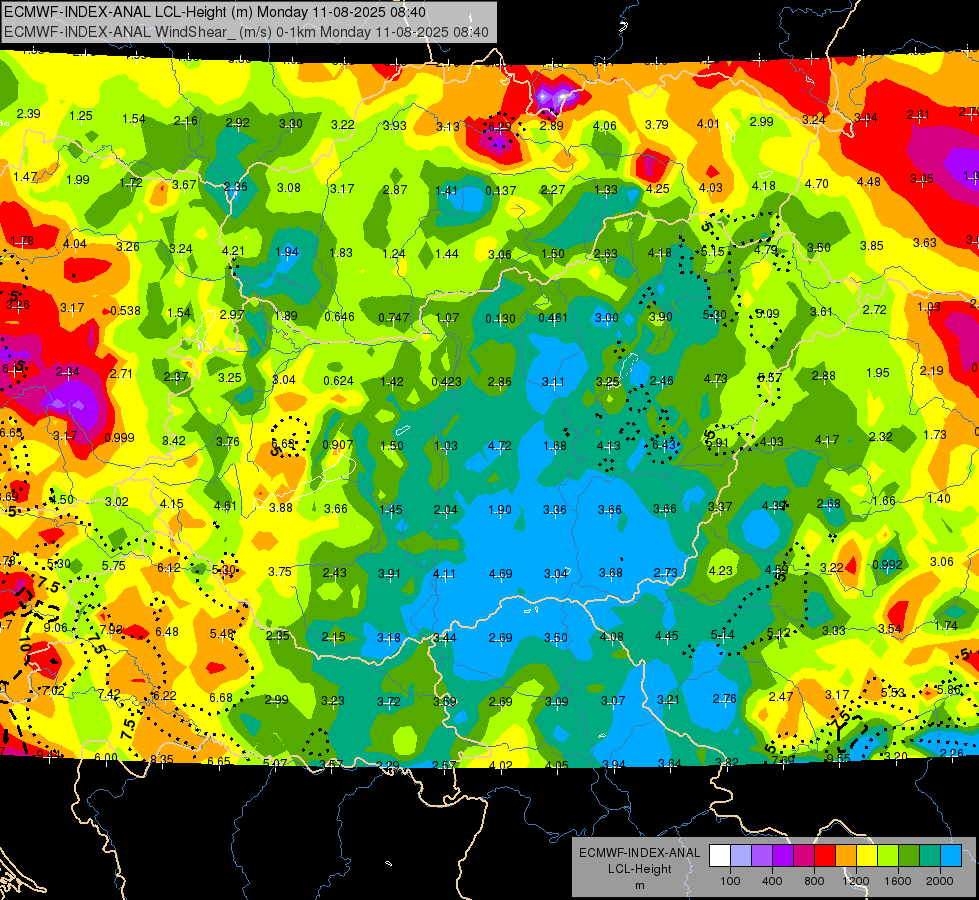Select the red legend color swatch
The width and height of the screenshot is (979, 900).
coord(825,856)
